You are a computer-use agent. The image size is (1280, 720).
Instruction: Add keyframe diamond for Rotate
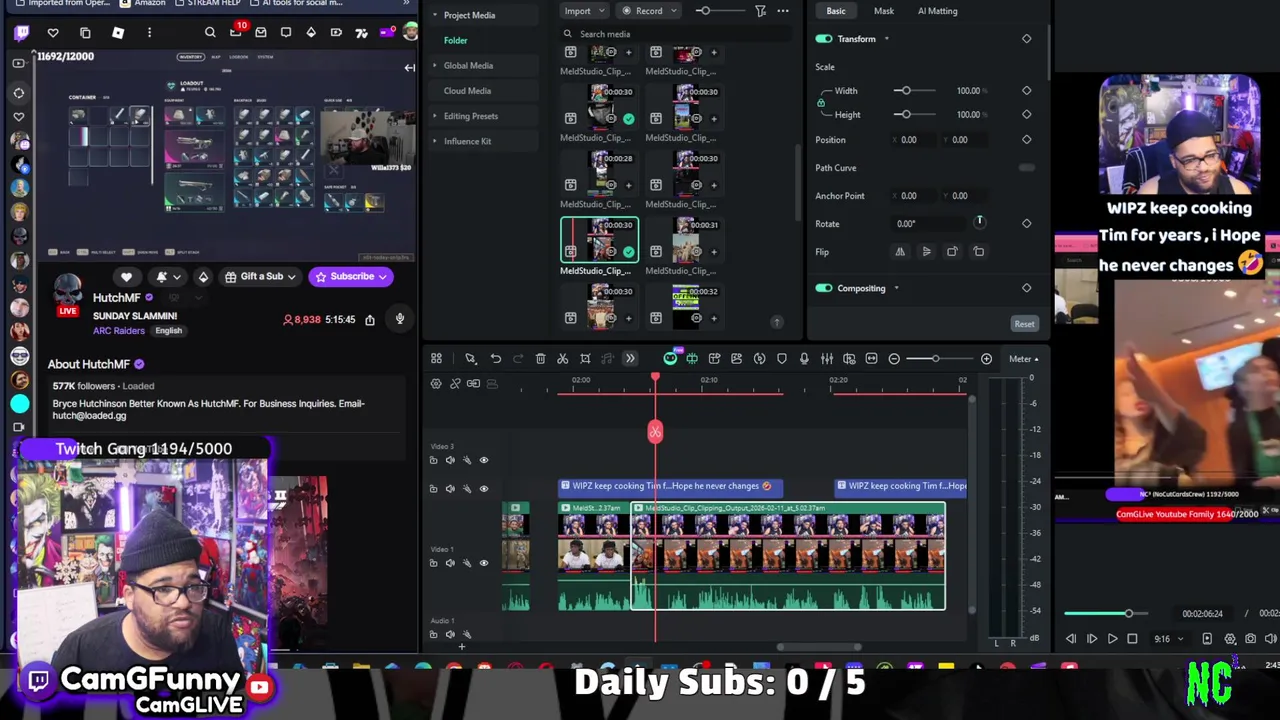[1026, 224]
